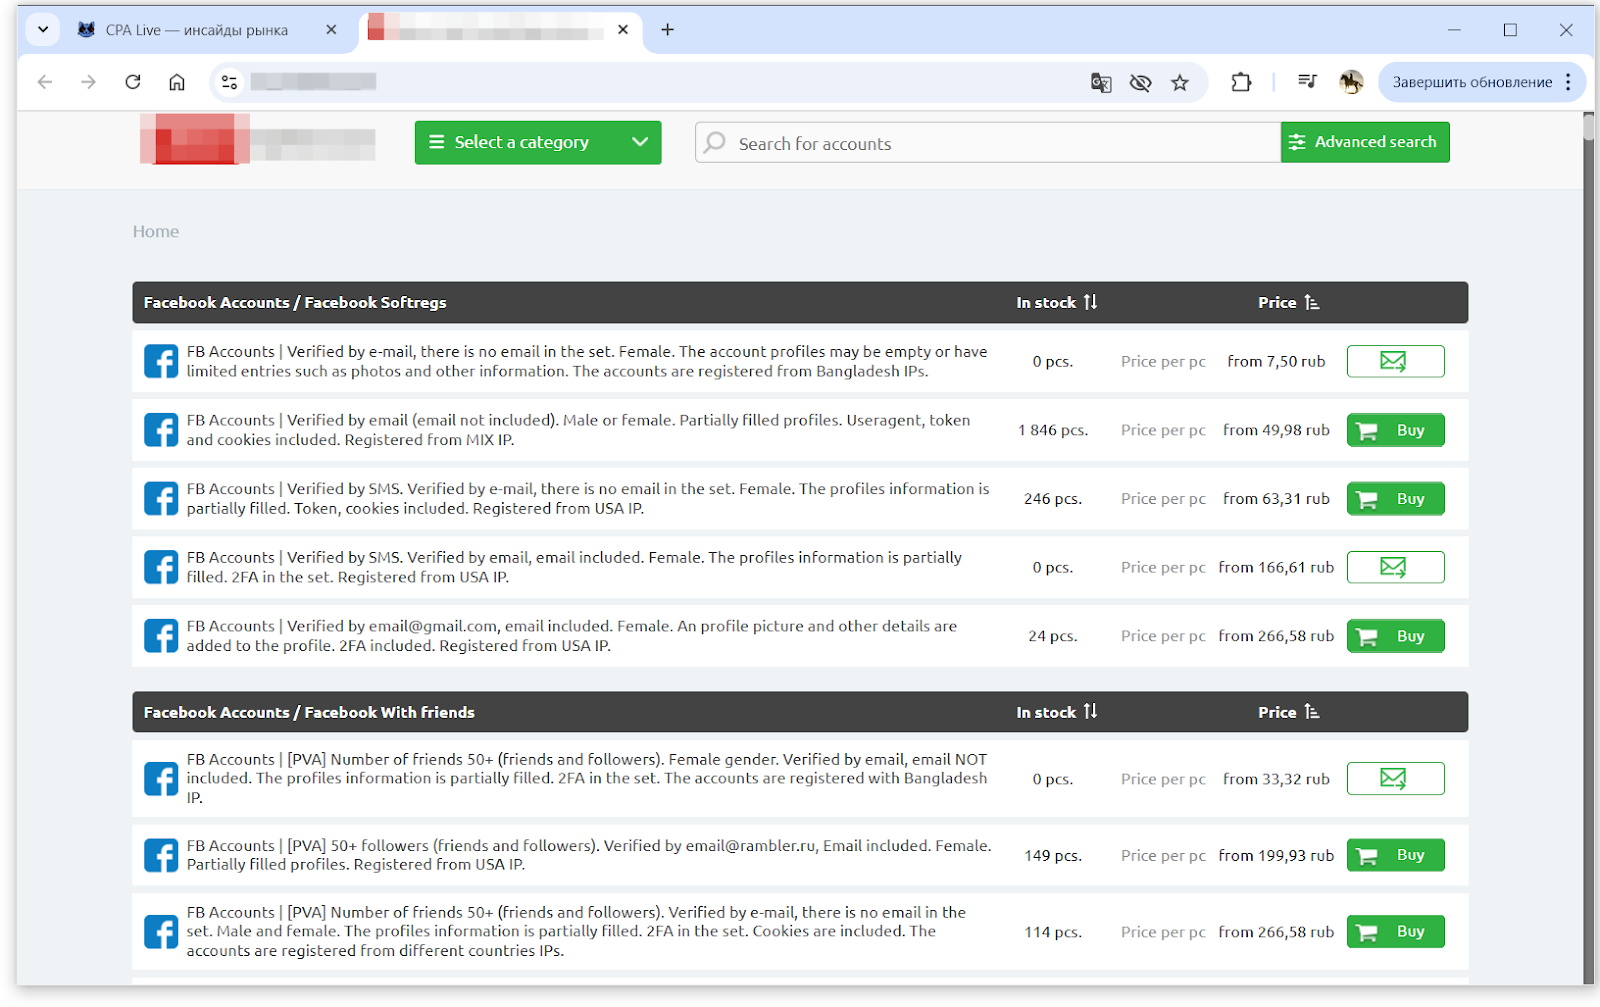Notify by email for 166,61 rub listing
1600x1007 pixels.
tap(1395, 567)
